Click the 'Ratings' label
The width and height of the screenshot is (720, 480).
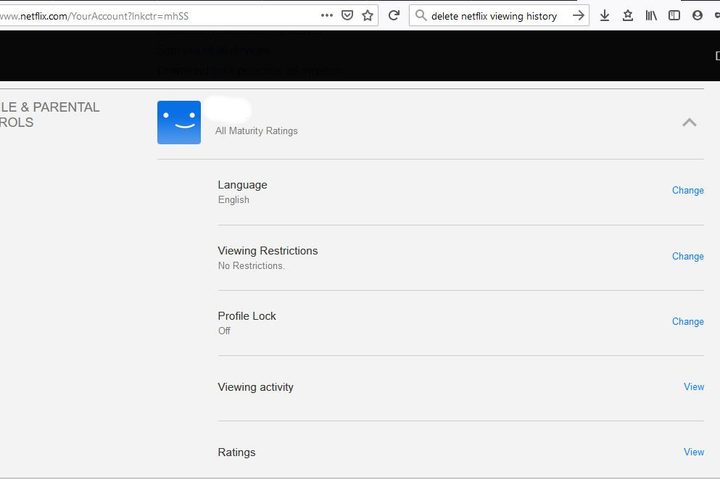236,452
